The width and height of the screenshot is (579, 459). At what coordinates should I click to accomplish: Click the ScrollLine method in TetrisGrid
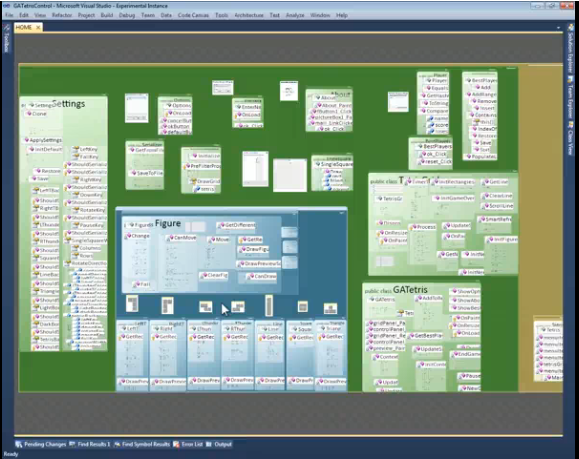point(498,206)
